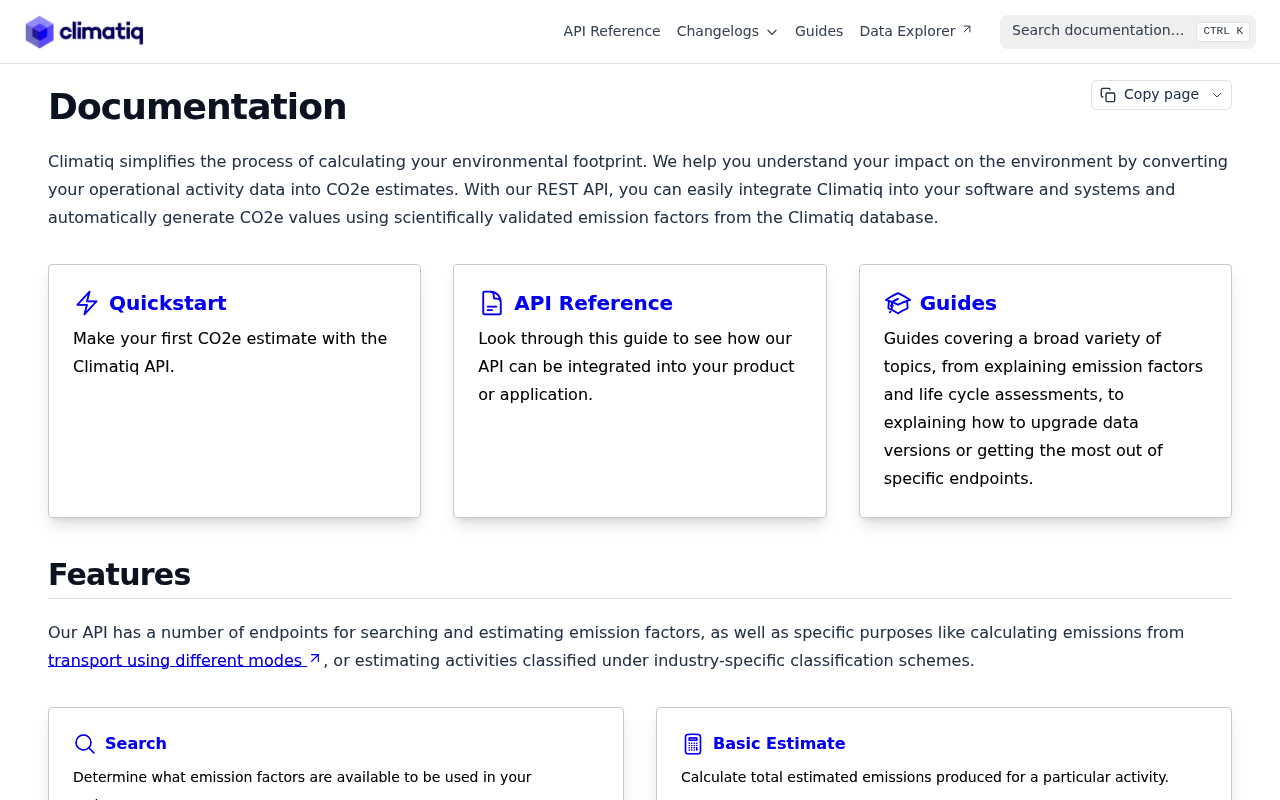Click the Climatiq cube logo icon

click(x=39, y=32)
